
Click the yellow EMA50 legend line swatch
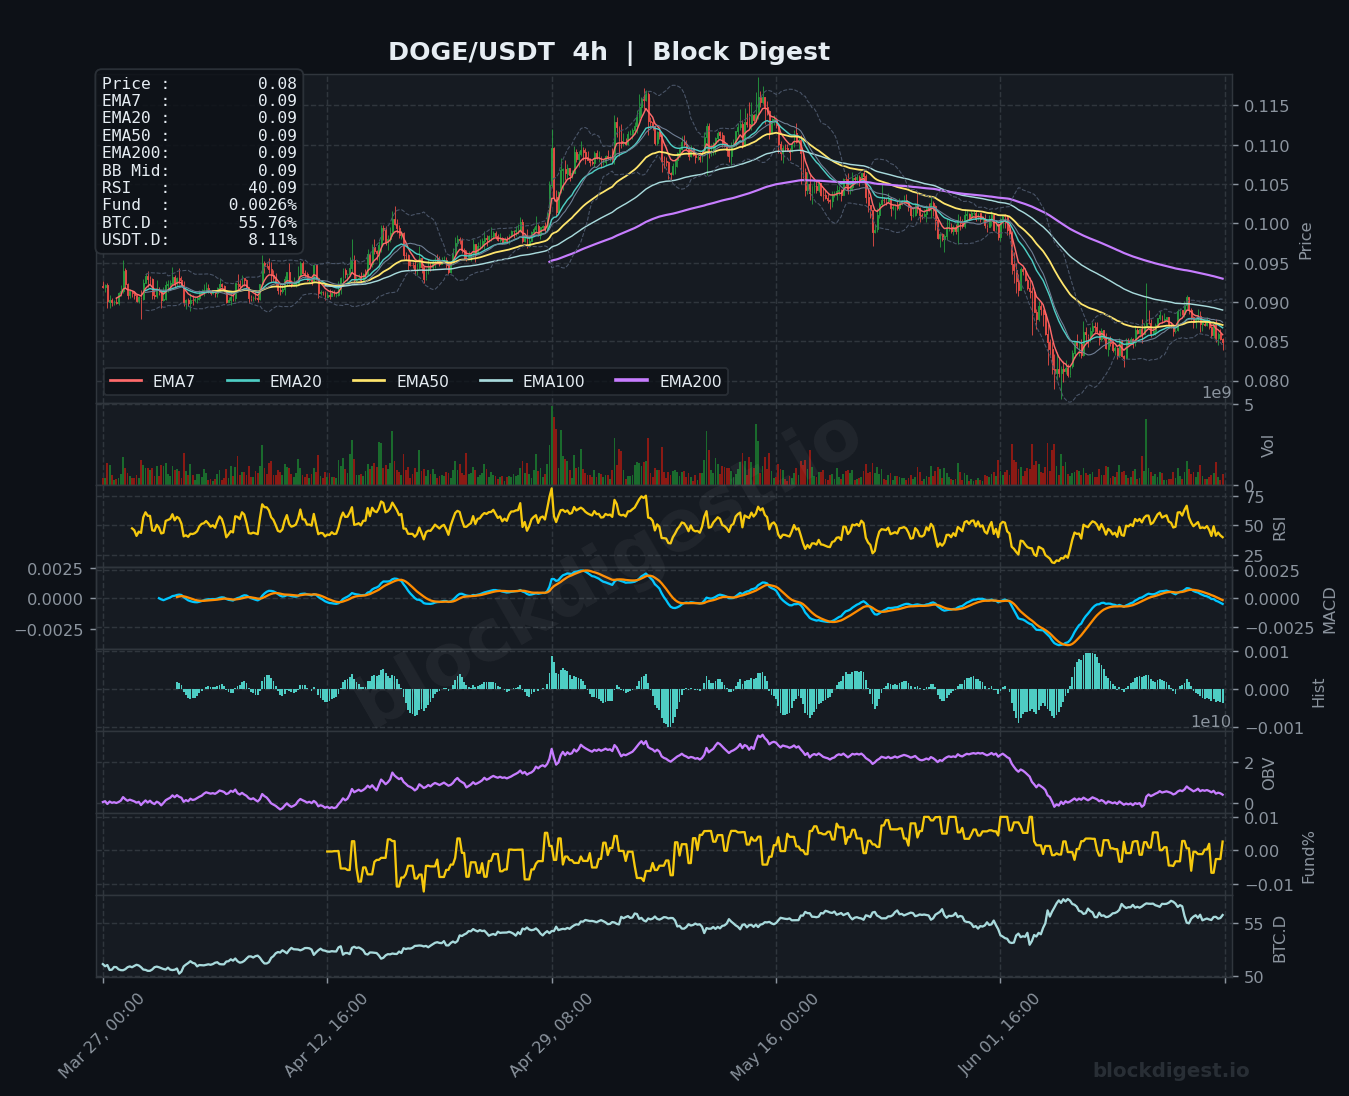[370, 381]
